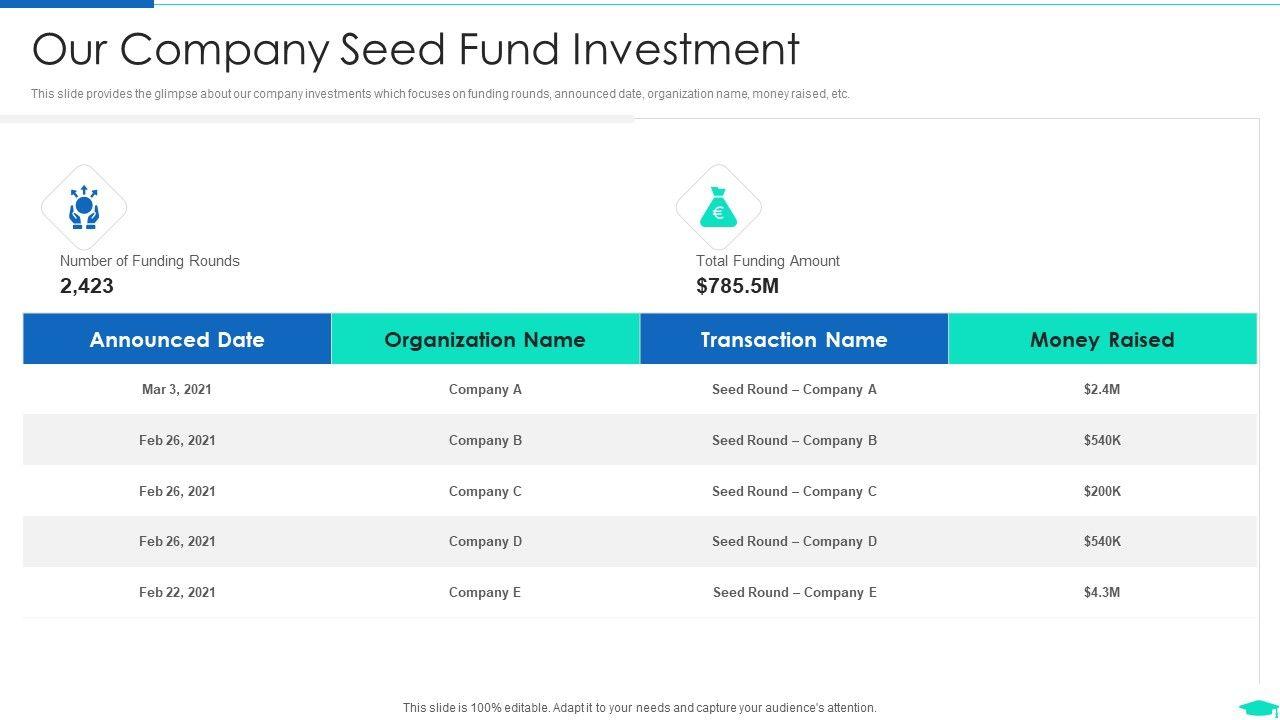Click Total Funding Amount label
Screen dimensions: 1280x720
768,261
